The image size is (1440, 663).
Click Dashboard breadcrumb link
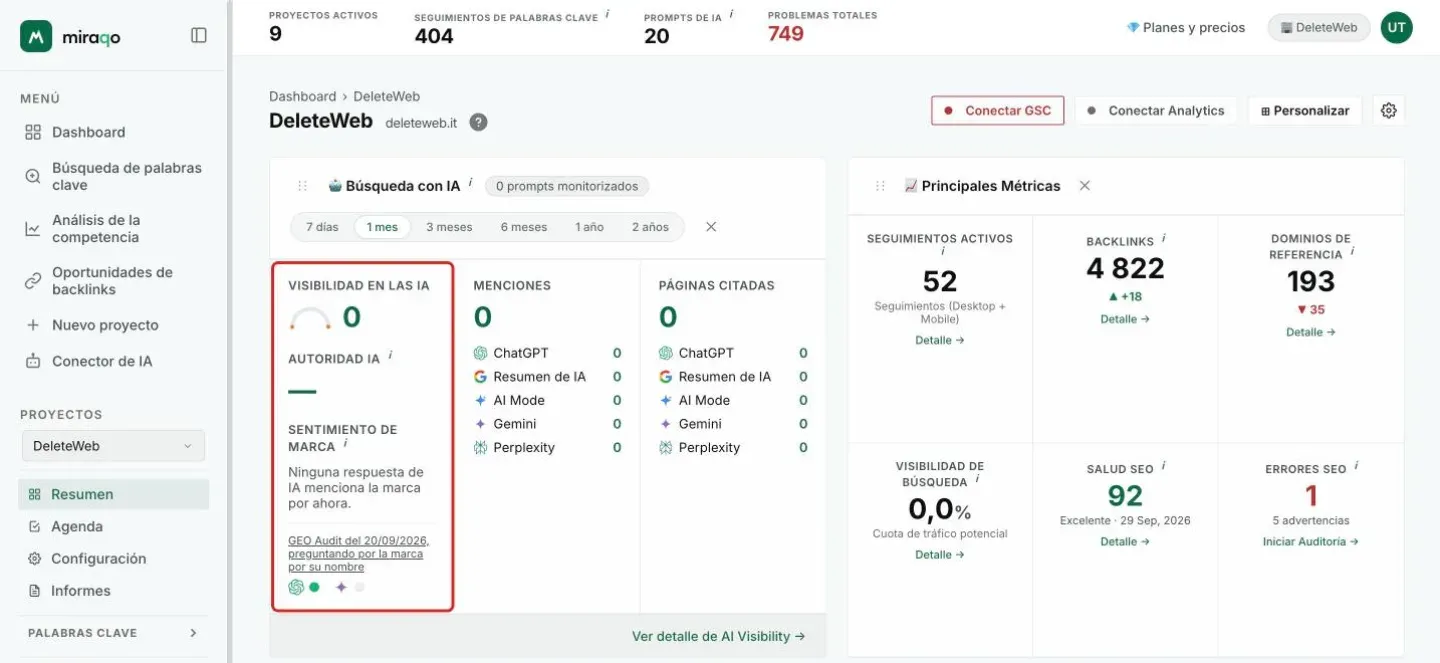click(302, 96)
